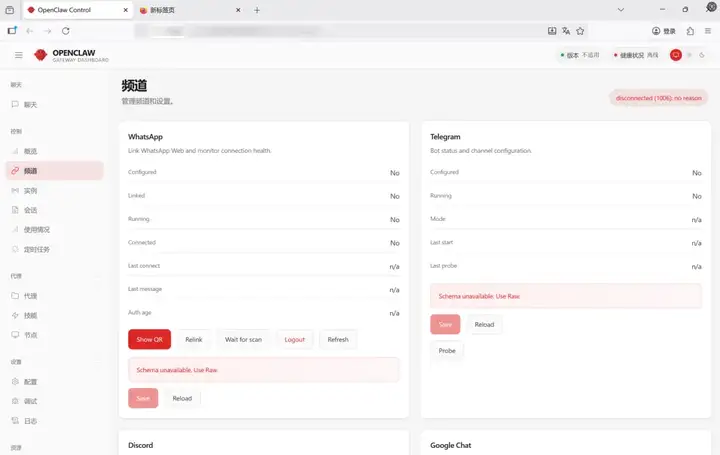Go forward with the browser forward arrow

tap(47, 31)
